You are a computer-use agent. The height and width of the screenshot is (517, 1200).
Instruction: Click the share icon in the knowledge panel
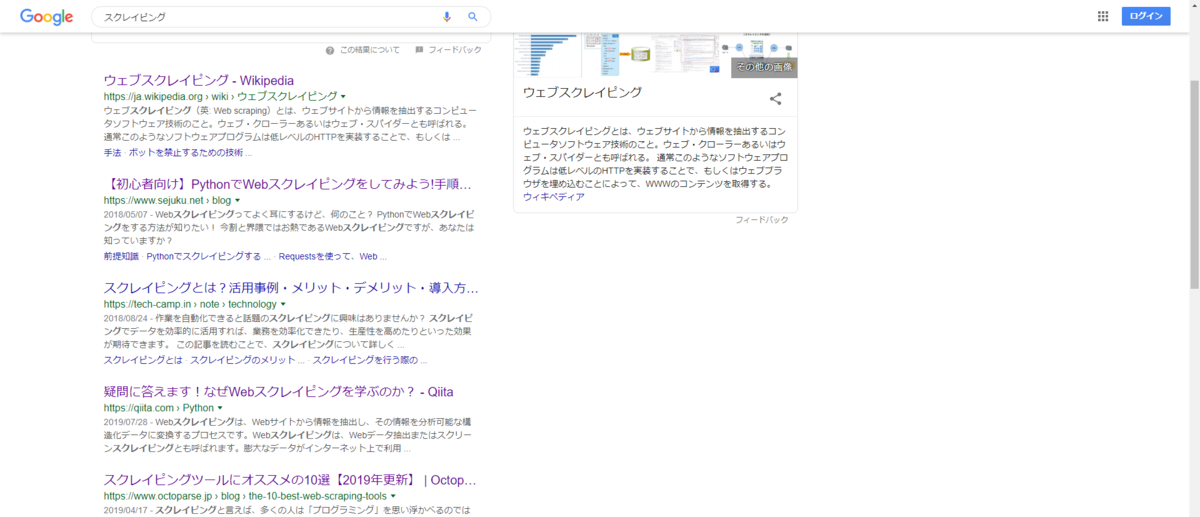click(x=775, y=98)
